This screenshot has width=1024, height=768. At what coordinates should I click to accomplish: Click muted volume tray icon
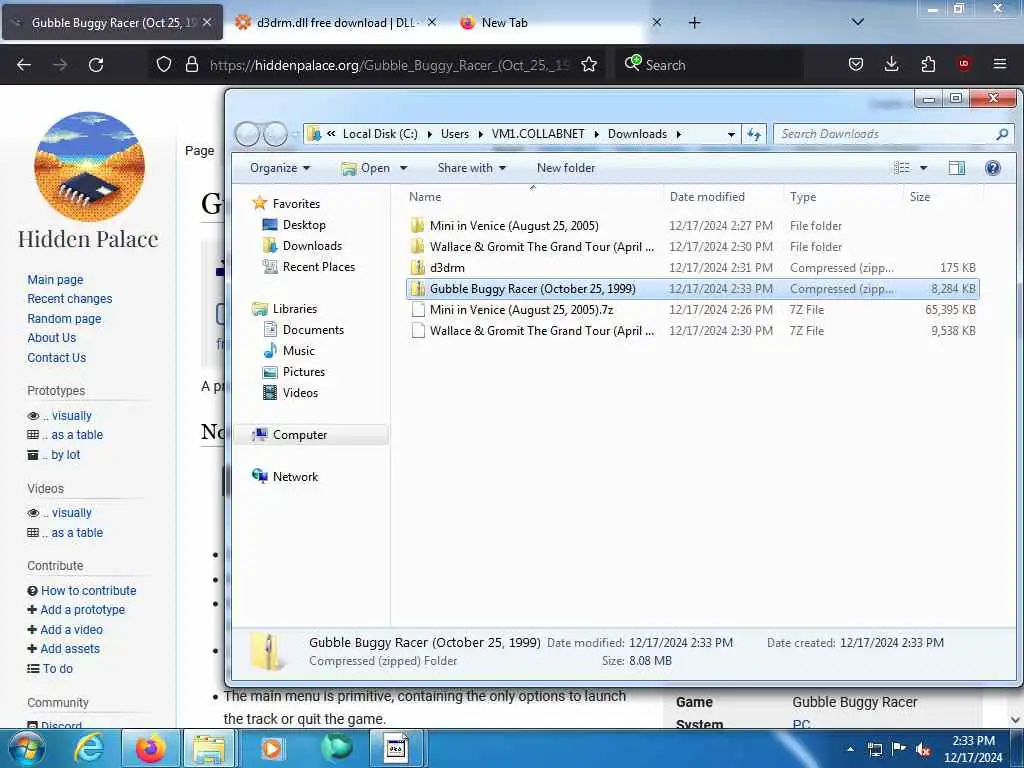coord(923,750)
